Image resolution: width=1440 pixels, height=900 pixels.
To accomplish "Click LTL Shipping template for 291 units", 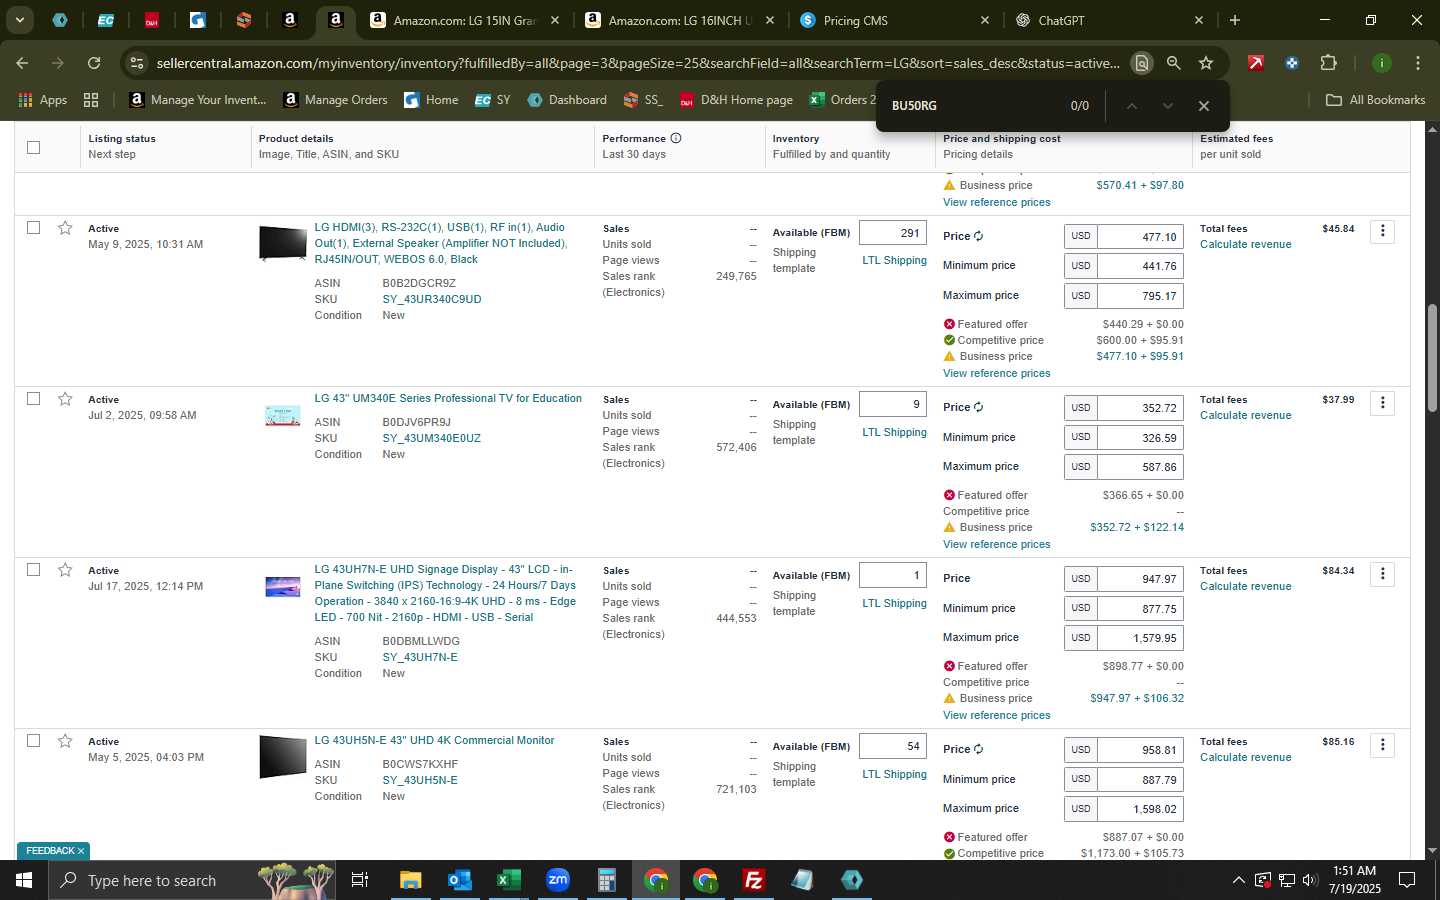I will click(x=894, y=261).
